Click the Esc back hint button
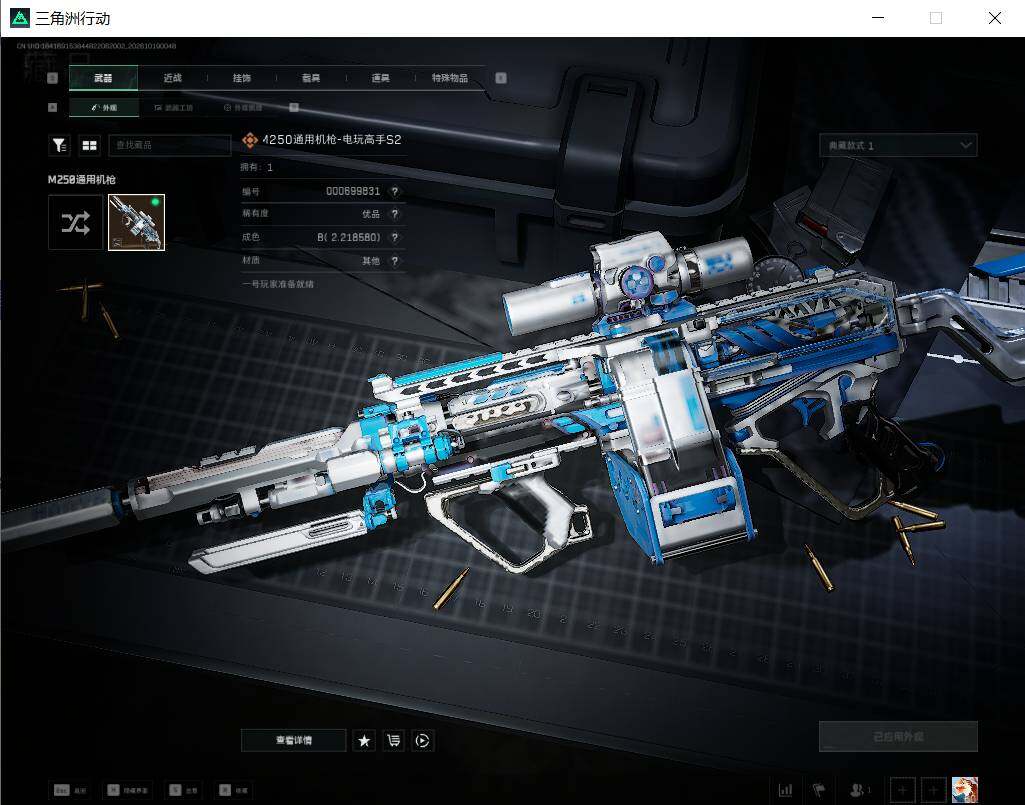This screenshot has height=805, width=1025. 70,790
